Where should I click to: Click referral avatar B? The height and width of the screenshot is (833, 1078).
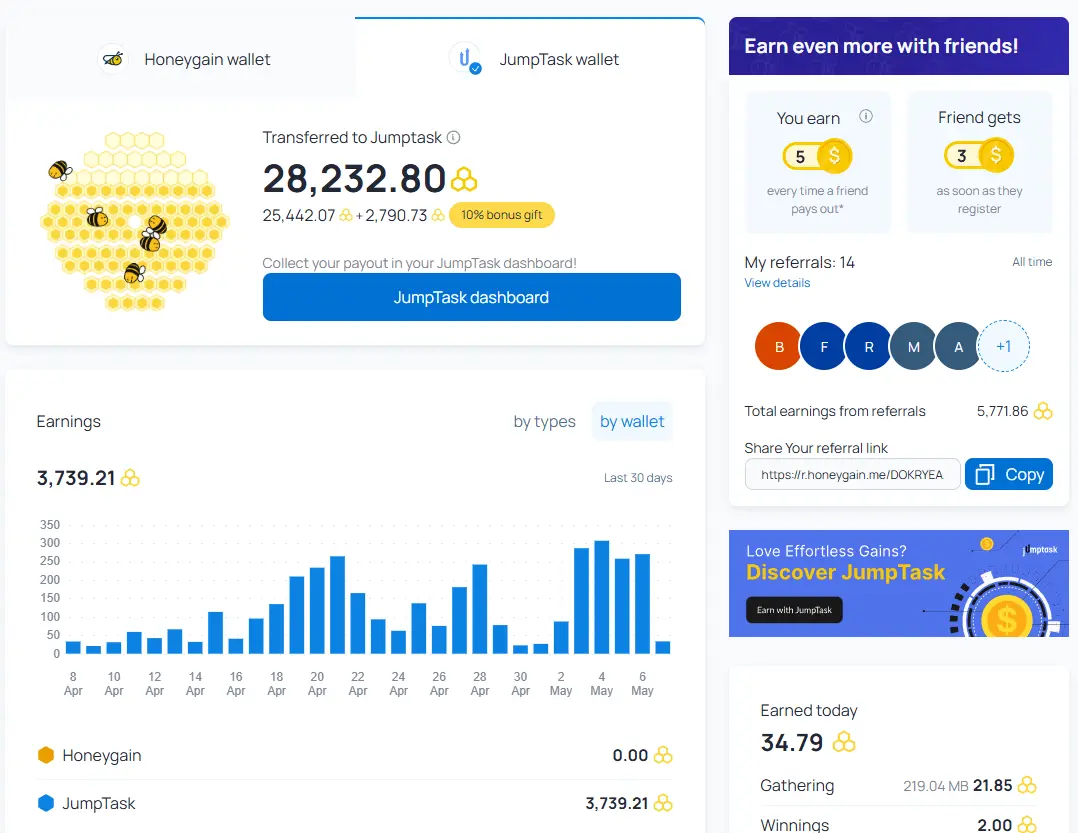tap(779, 346)
